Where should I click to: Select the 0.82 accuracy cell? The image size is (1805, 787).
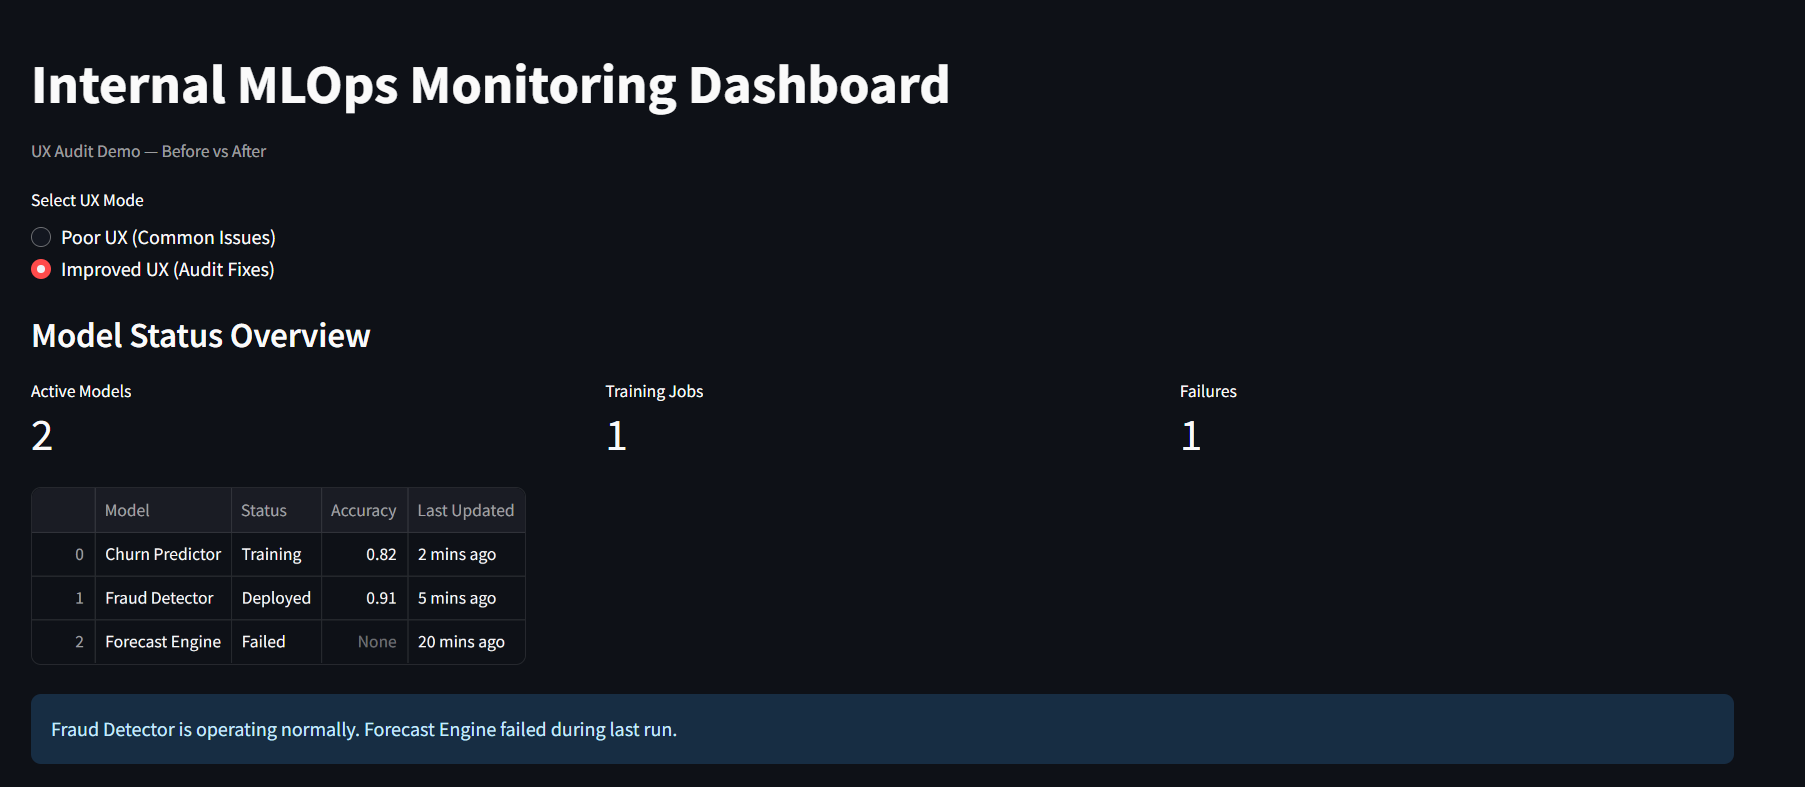point(380,554)
